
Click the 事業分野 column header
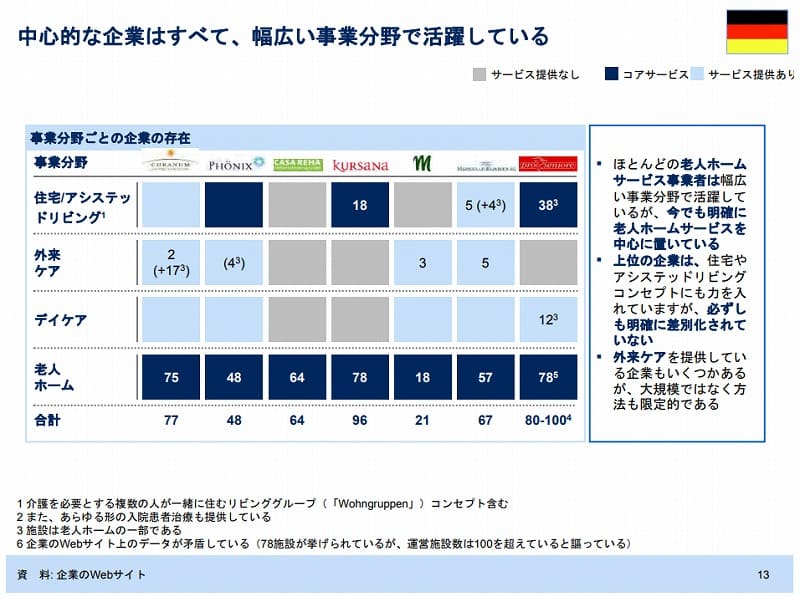[x=58, y=160]
